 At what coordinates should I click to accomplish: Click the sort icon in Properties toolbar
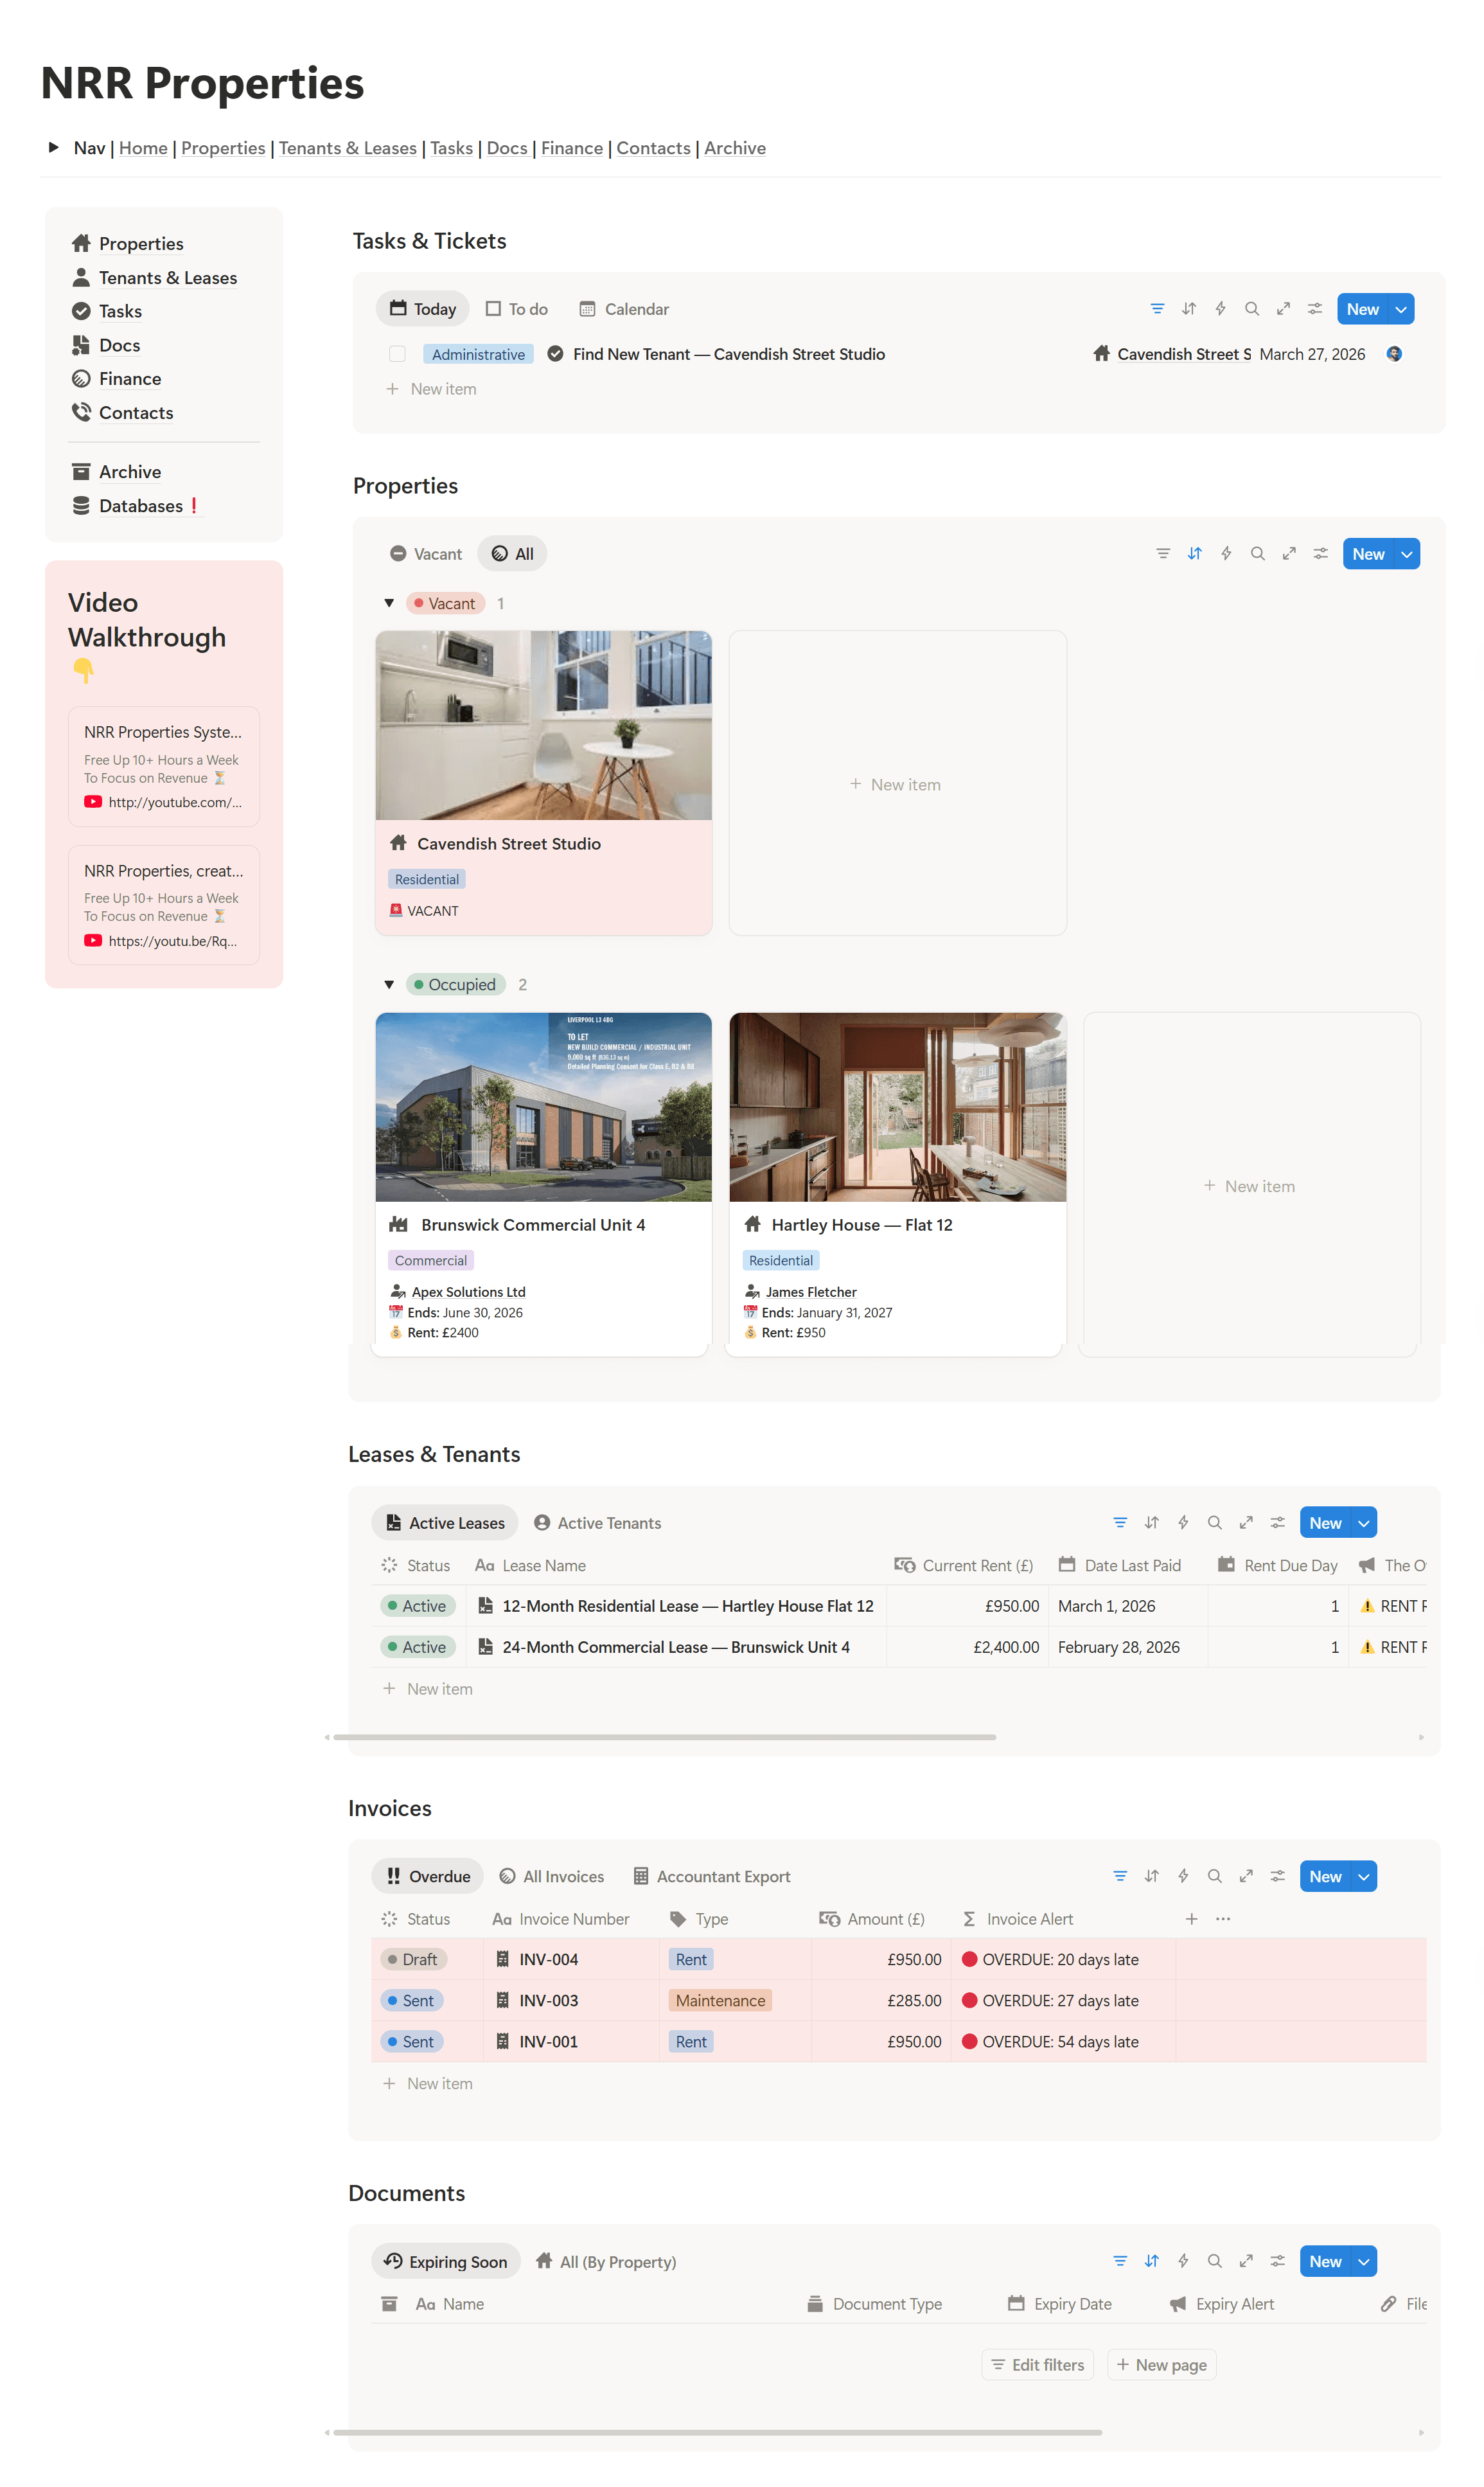coord(1194,554)
